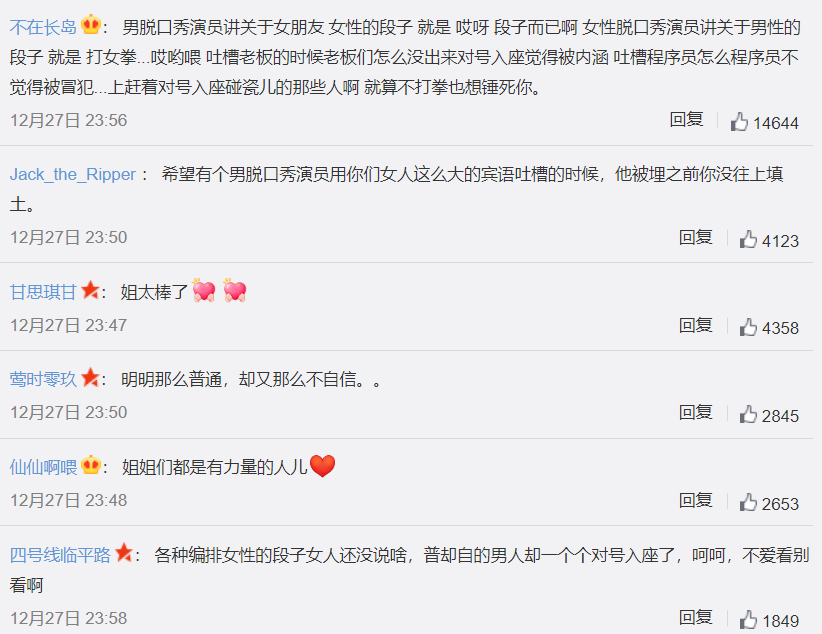
Task: Like 甘思琪甘's comment with 4358 likes
Action: (748, 327)
